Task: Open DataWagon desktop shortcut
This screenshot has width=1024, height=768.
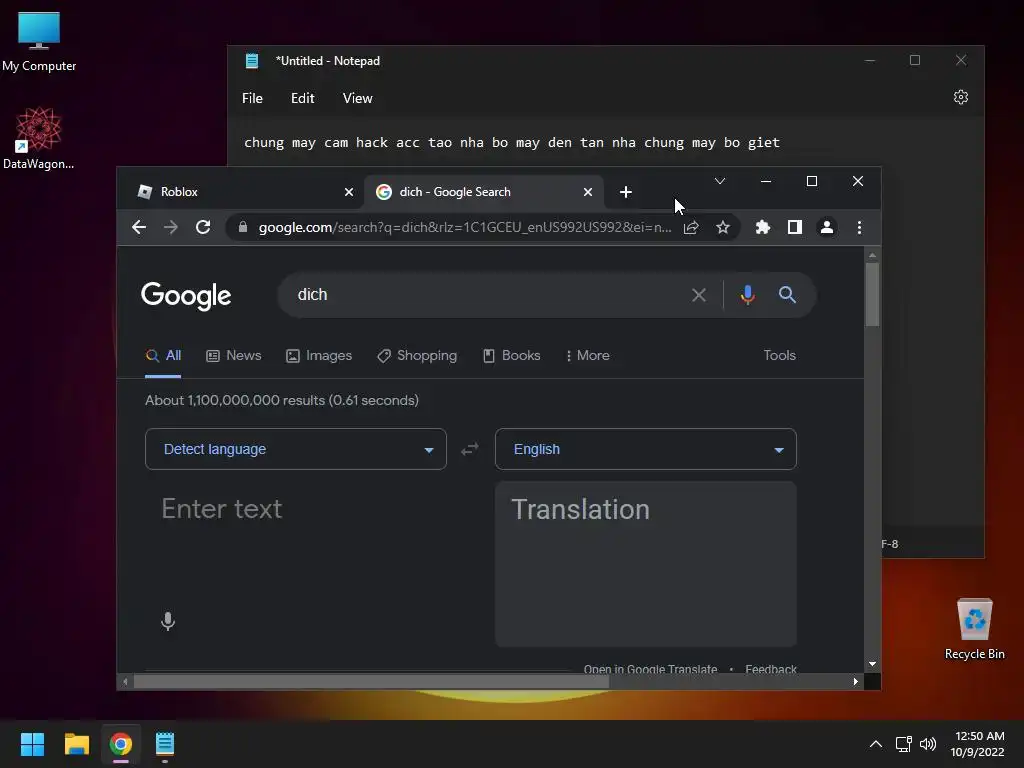Action: (39, 138)
